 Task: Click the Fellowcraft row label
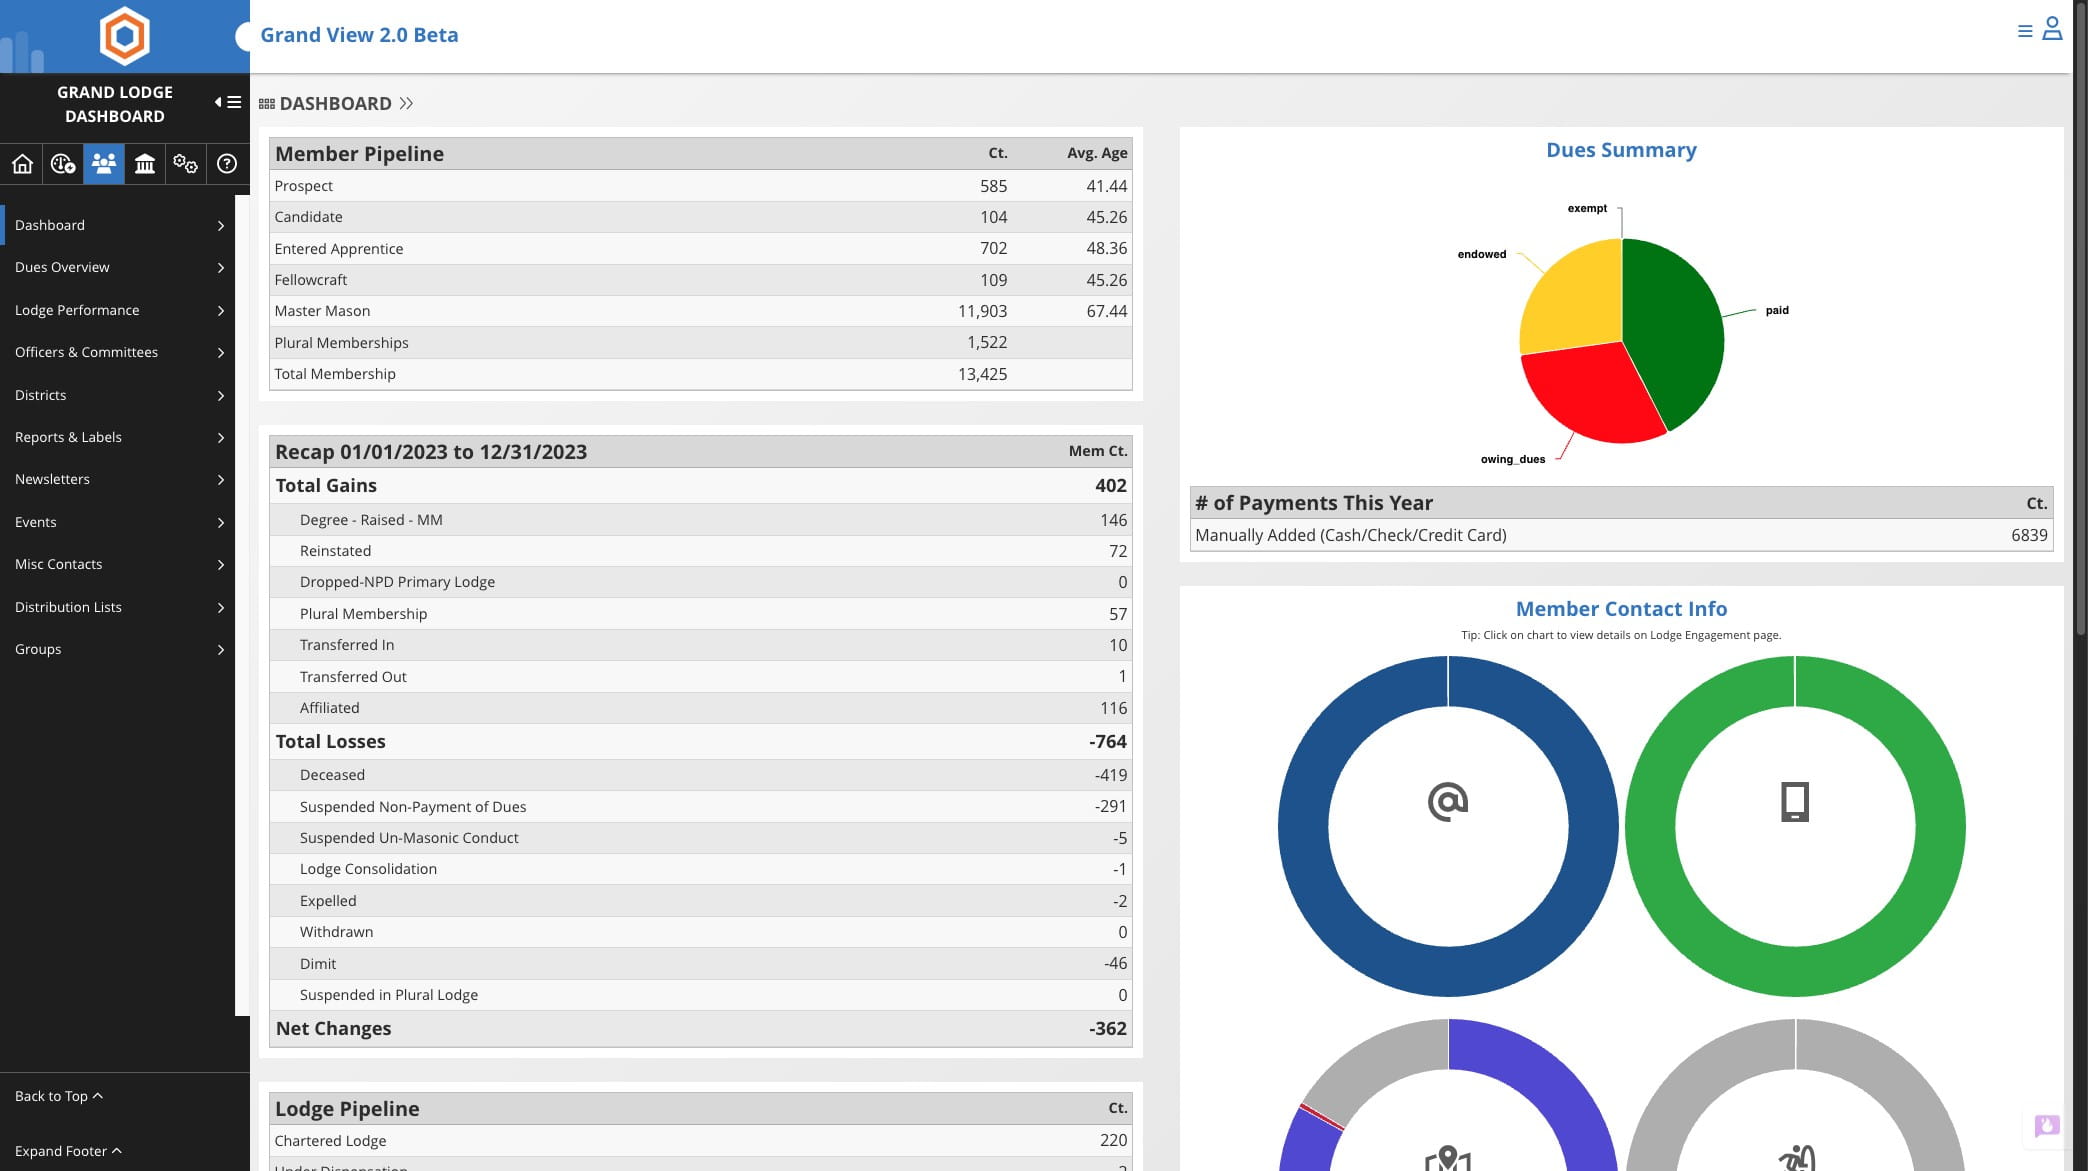[311, 280]
